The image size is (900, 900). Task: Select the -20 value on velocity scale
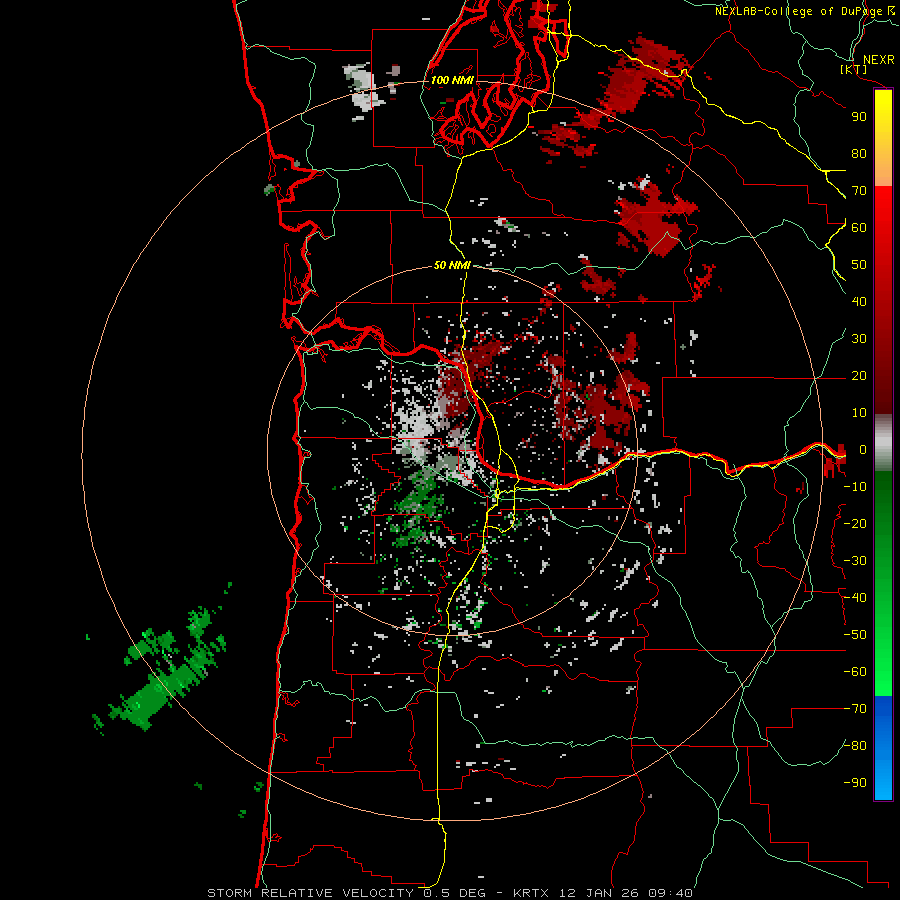pos(855,524)
